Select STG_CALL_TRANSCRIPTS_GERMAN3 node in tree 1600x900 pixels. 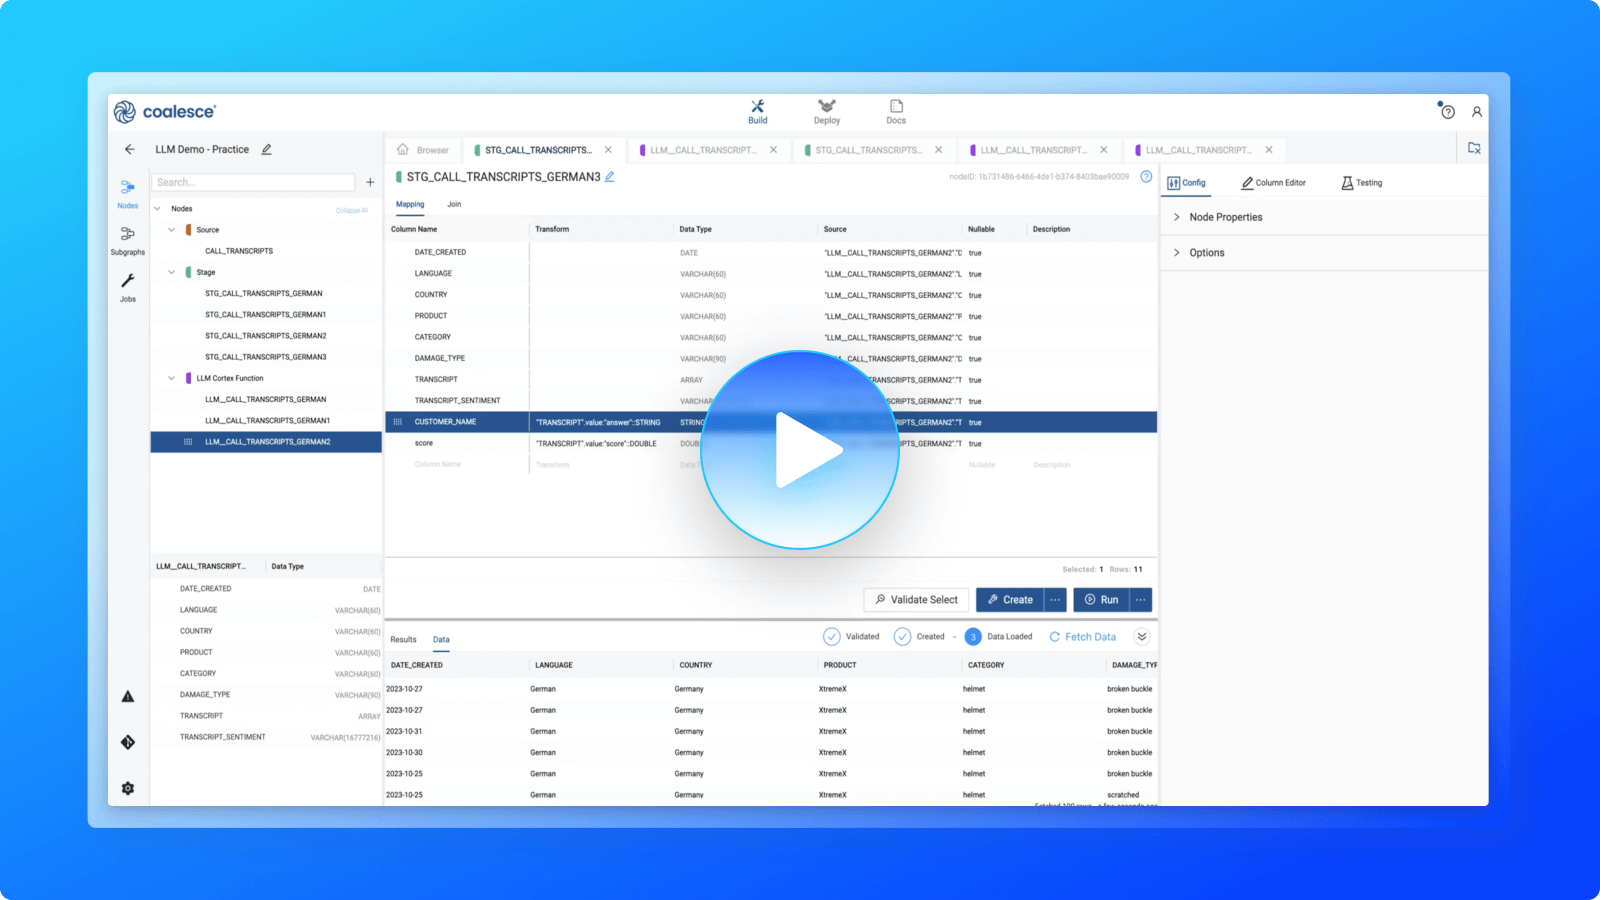click(265, 357)
